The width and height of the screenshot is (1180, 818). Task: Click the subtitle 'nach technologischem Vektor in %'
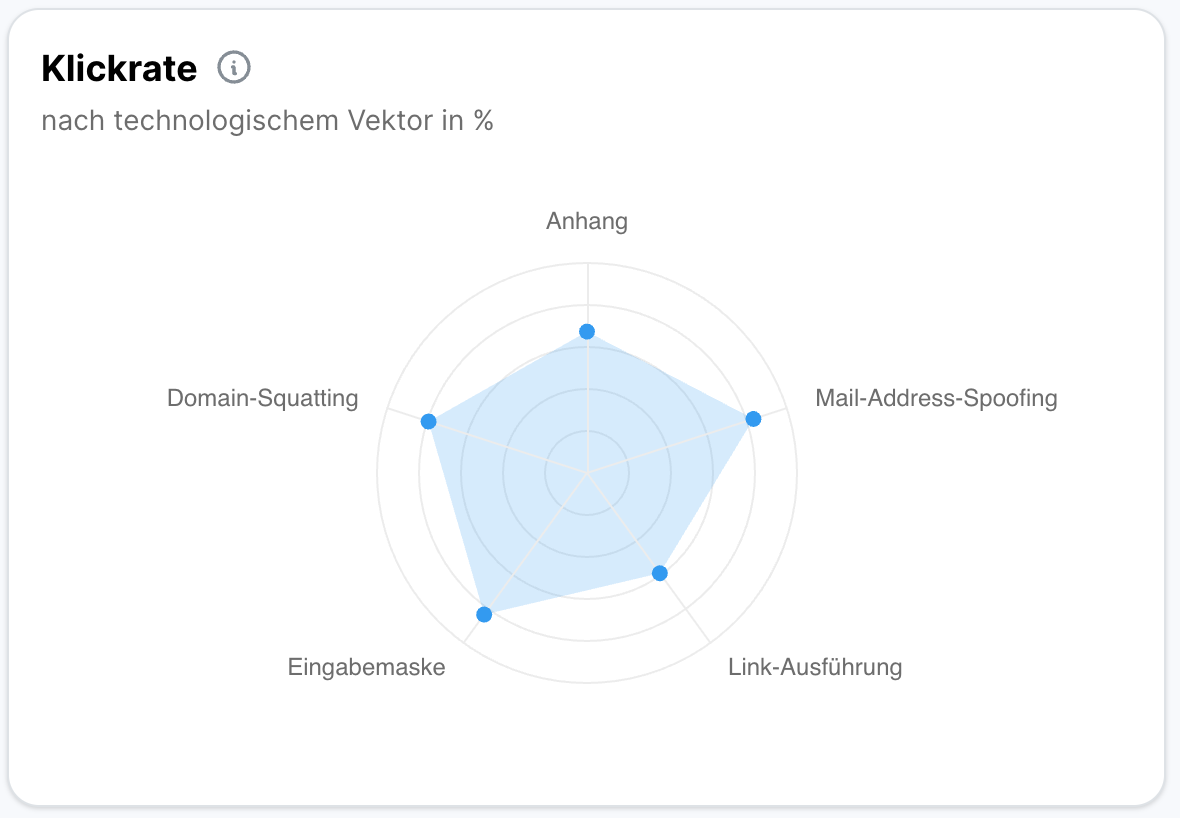pyautogui.click(x=267, y=121)
